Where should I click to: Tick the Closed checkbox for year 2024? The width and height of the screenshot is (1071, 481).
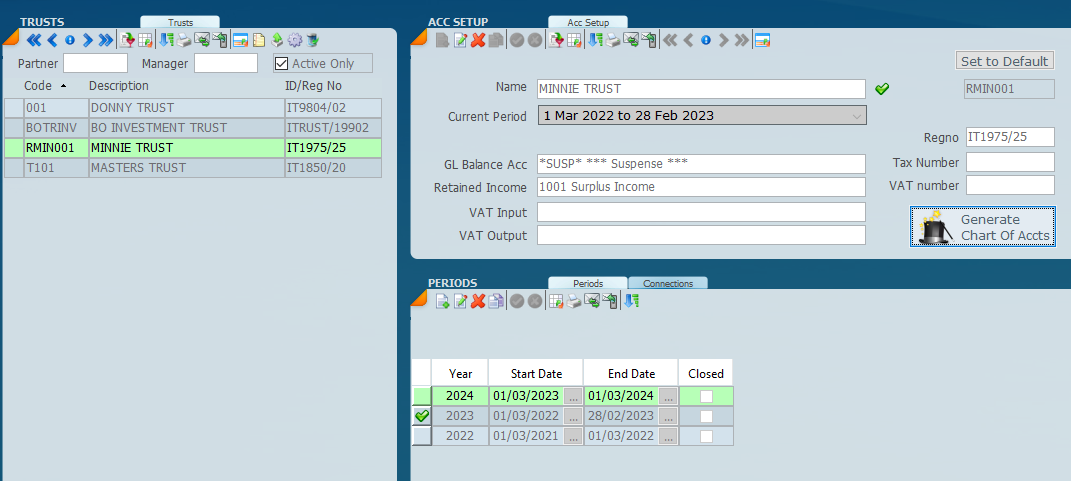[x=706, y=396]
